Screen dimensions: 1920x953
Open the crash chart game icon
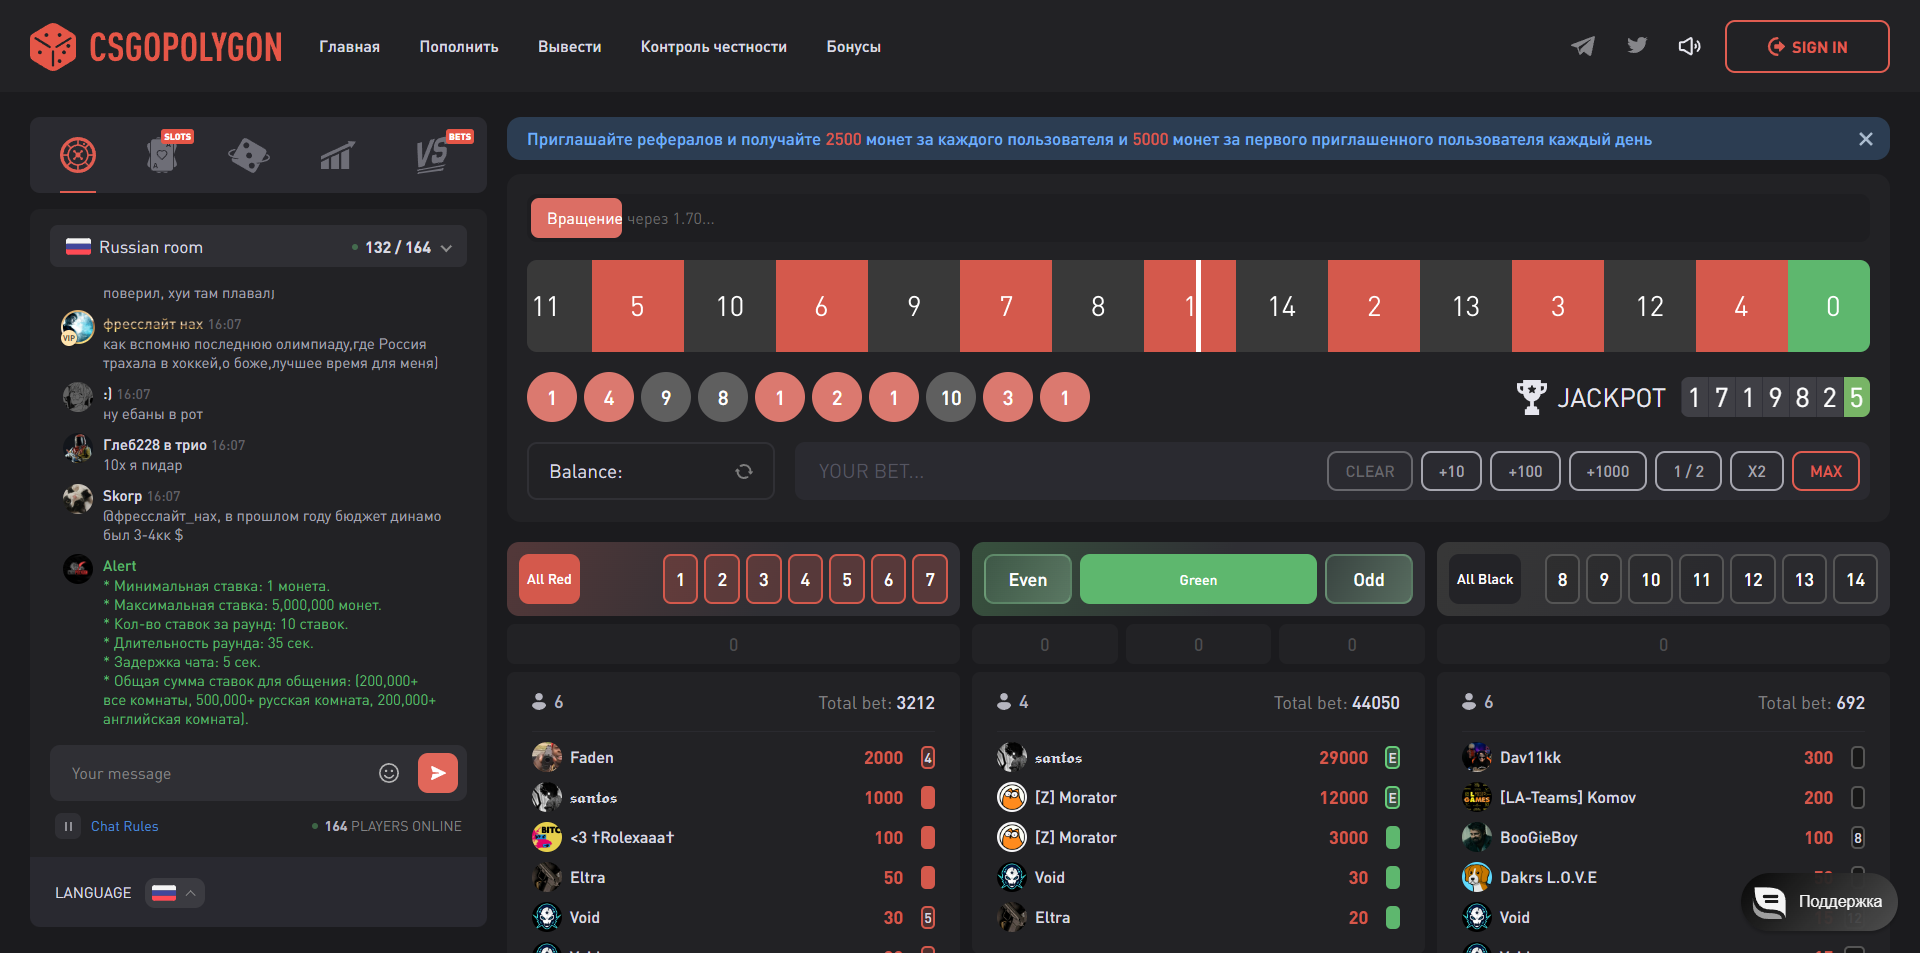pyautogui.click(x=337, y=156)
